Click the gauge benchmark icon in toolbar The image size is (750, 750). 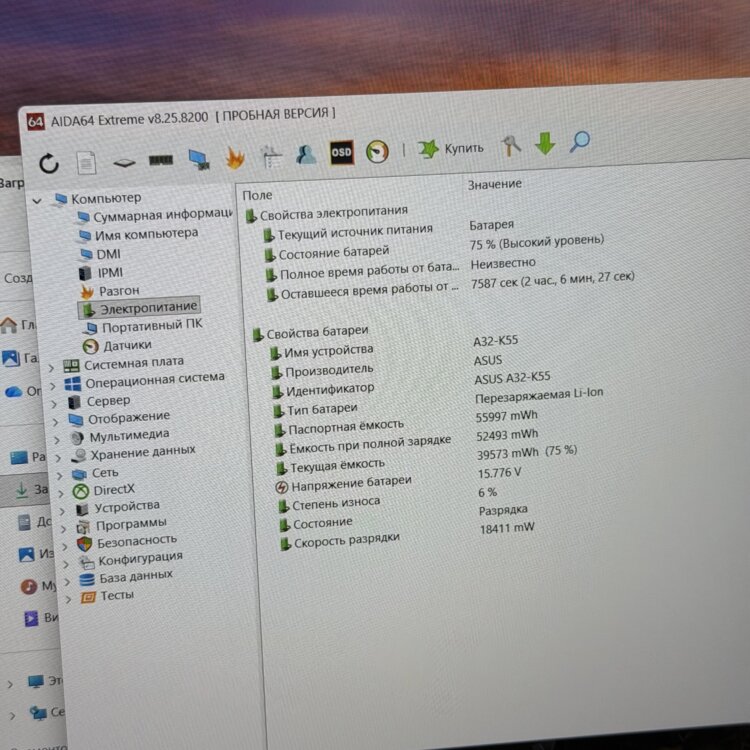click(376, 151)
